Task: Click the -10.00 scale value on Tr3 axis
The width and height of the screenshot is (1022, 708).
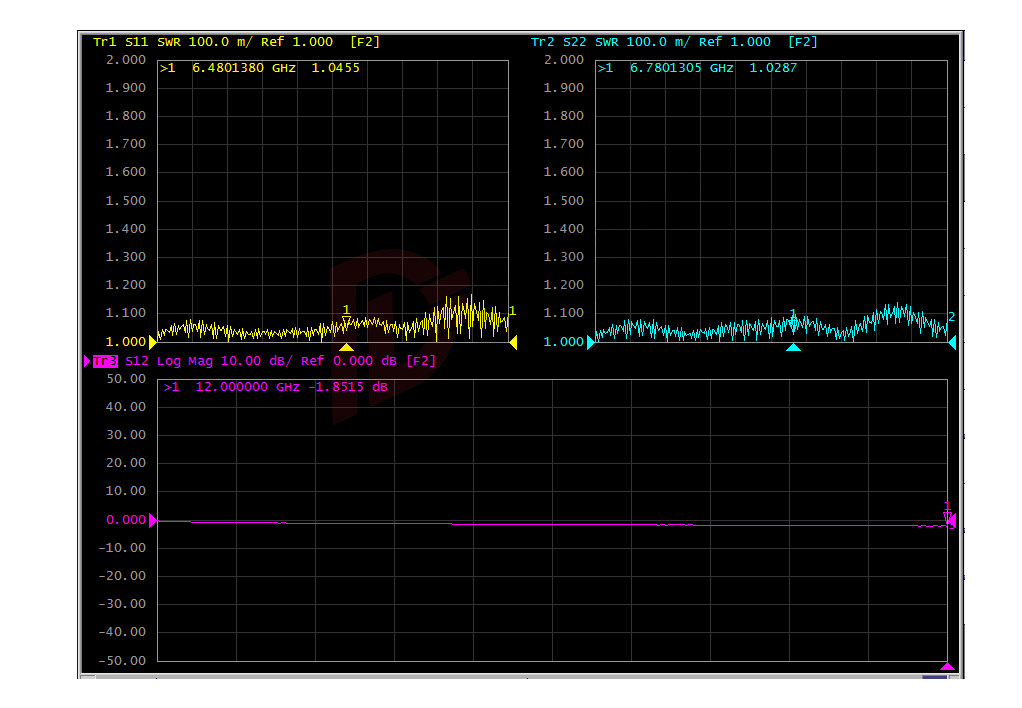Action: tap(122, 548)
